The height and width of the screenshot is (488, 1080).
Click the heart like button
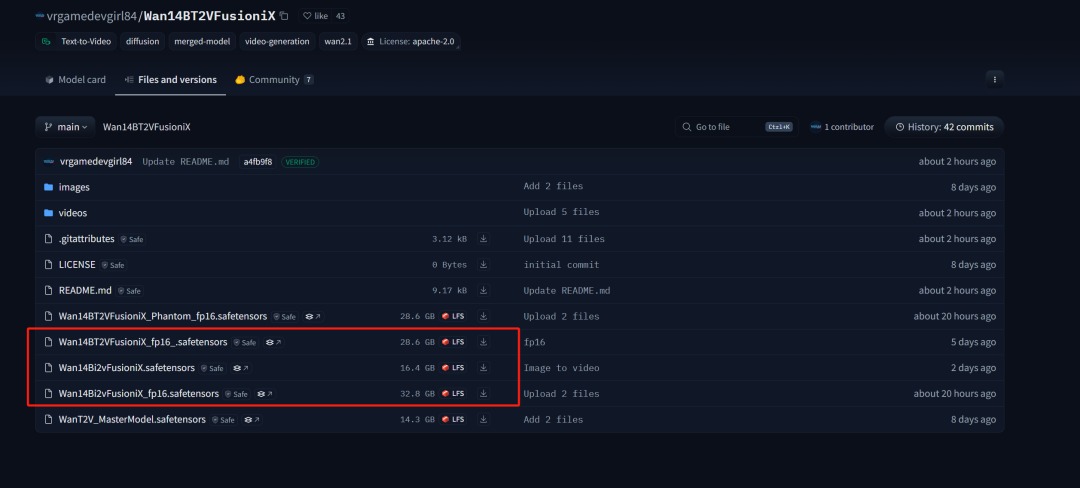point(316,15)
